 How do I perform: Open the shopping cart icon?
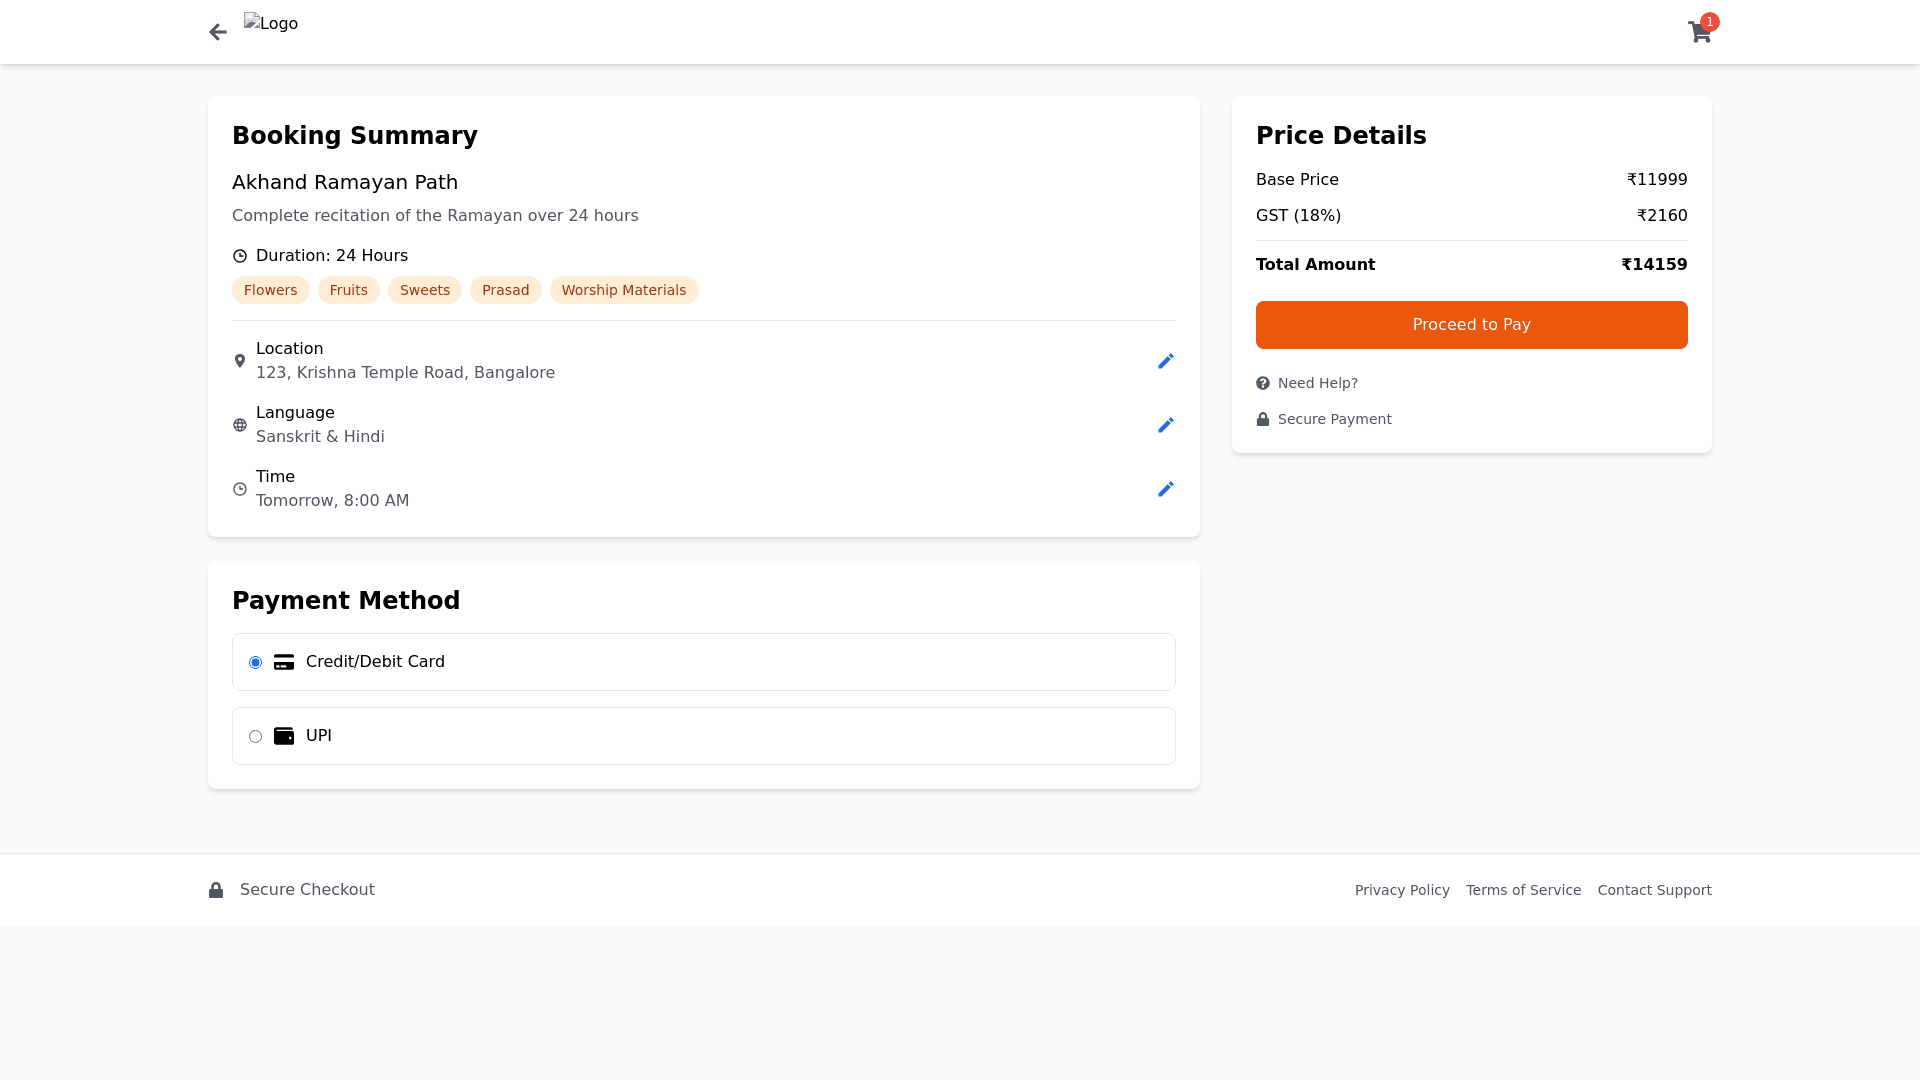tap(1699, 32)
